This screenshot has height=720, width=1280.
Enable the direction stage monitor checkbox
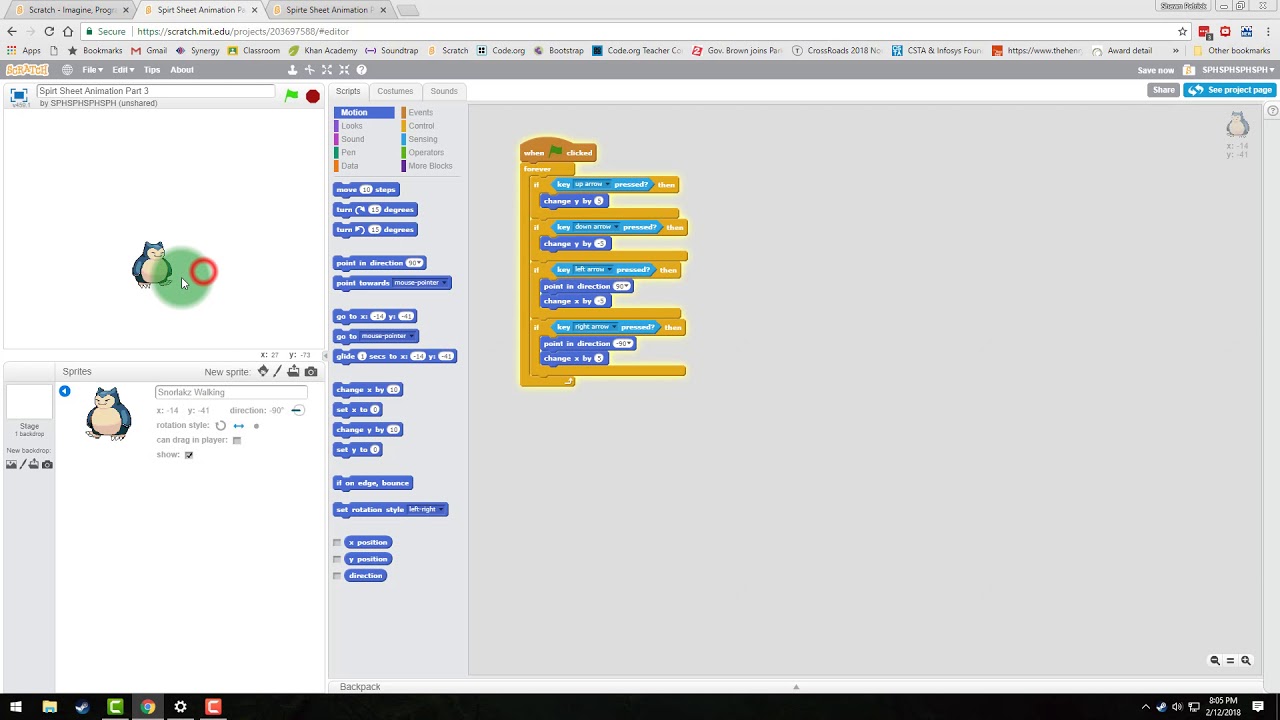pyautogui.click(x=337, y=576)
